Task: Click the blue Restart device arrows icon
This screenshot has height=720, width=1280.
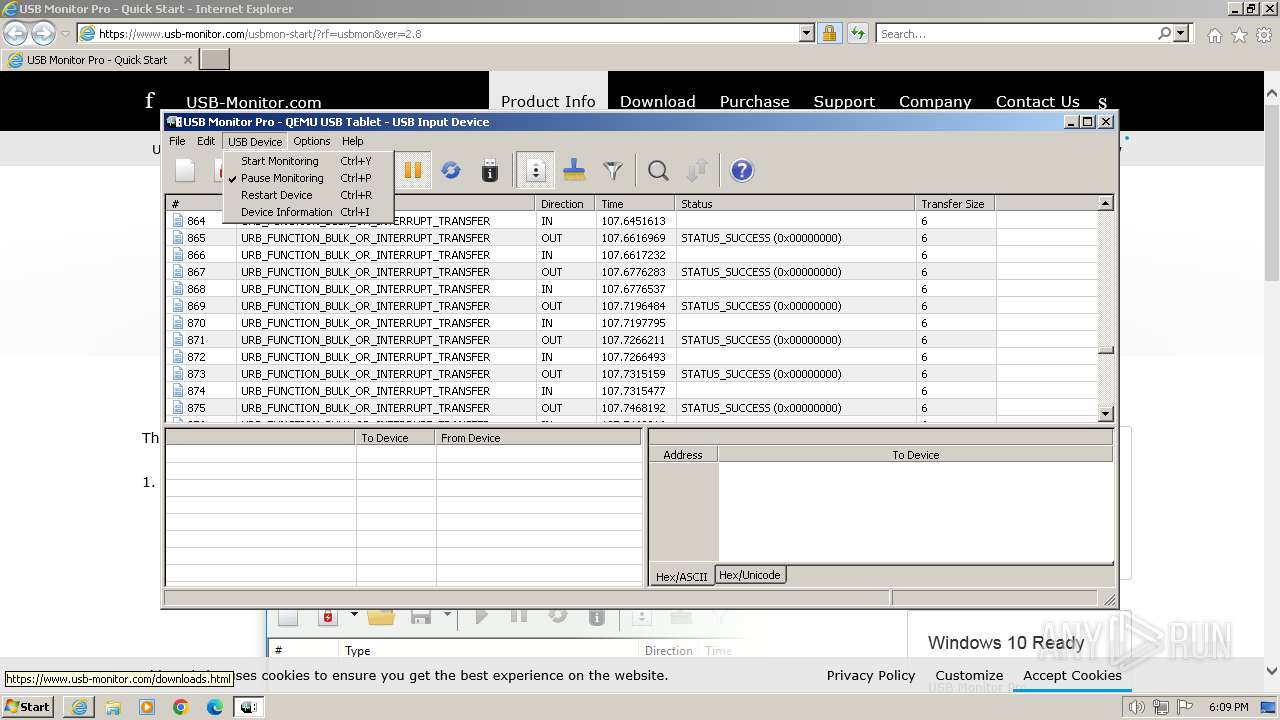Action: 451,171
